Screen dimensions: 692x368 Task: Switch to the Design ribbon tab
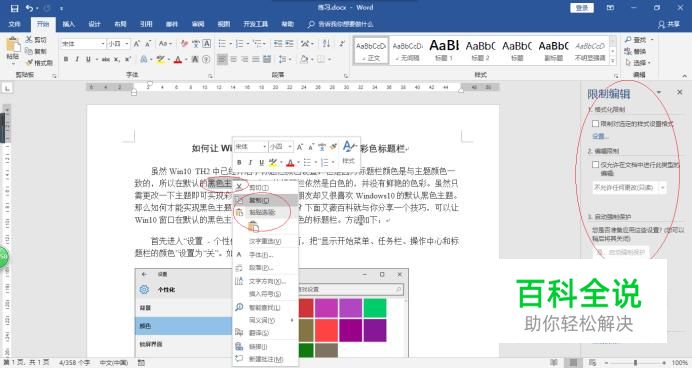click(94, 24)
